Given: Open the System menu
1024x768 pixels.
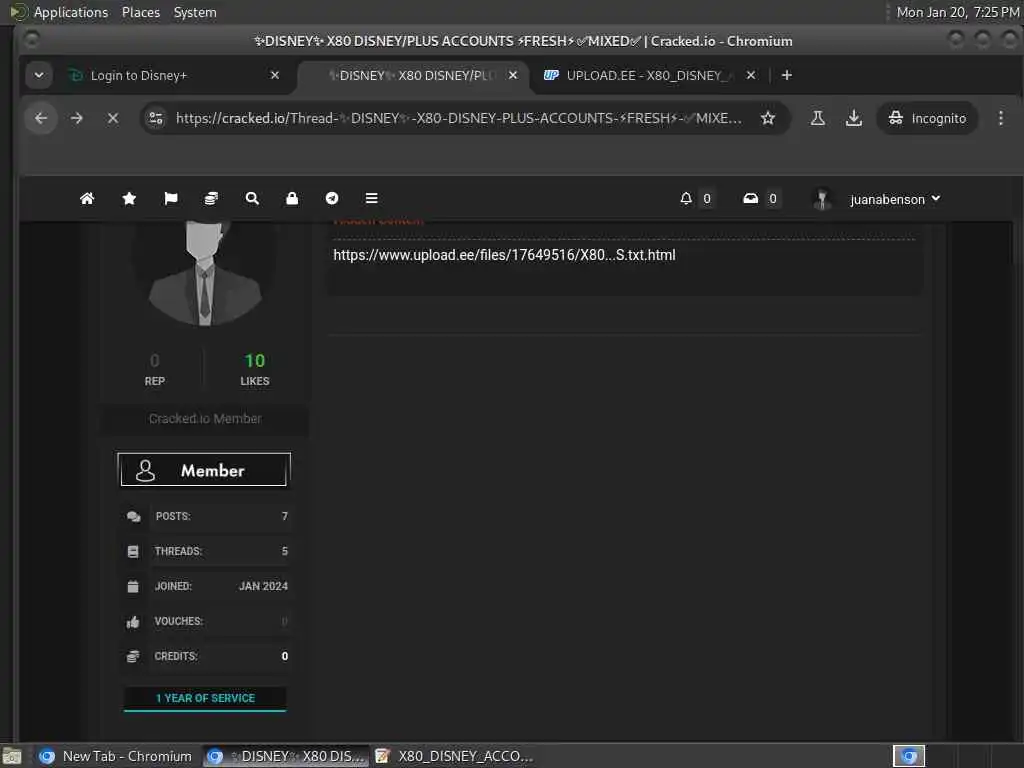Looking at the screenshot, I should point(195,12).
